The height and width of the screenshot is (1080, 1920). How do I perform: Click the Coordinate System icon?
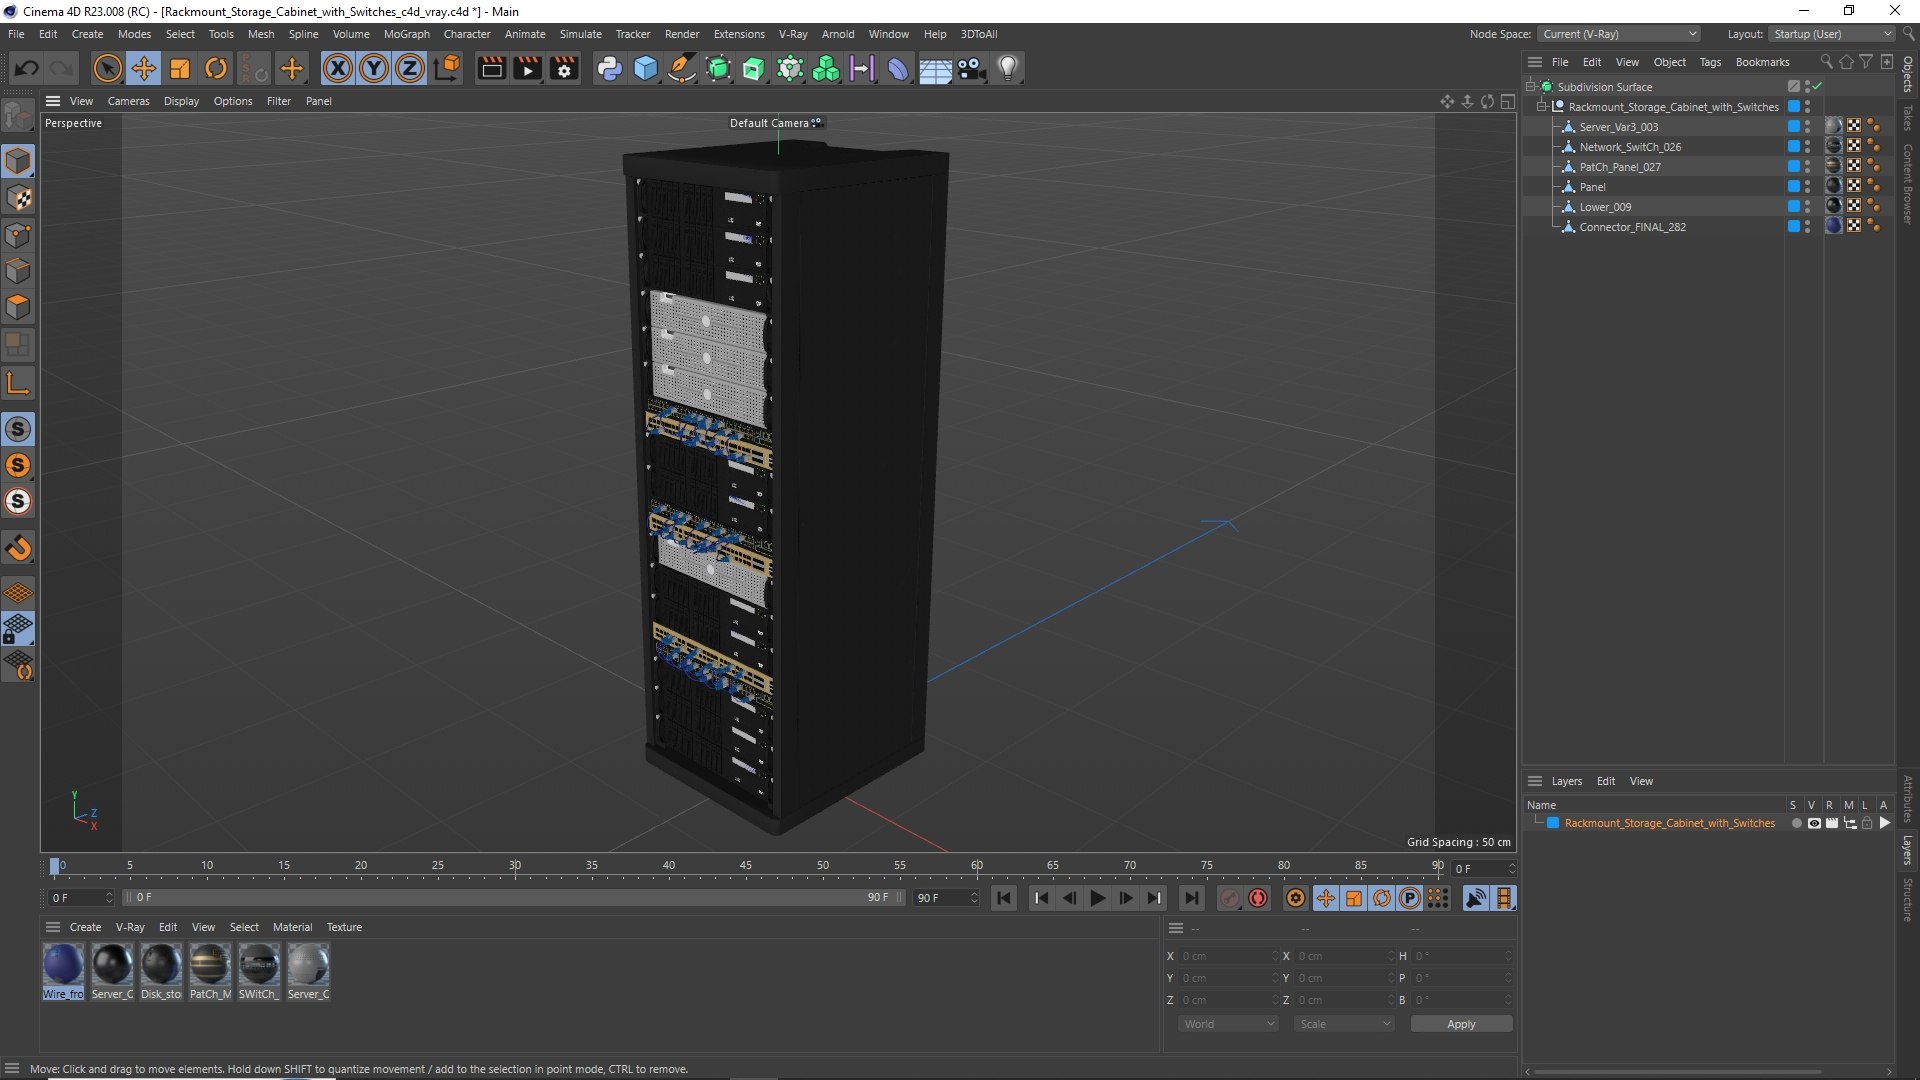pyautogui.click(x=448, y=68)
